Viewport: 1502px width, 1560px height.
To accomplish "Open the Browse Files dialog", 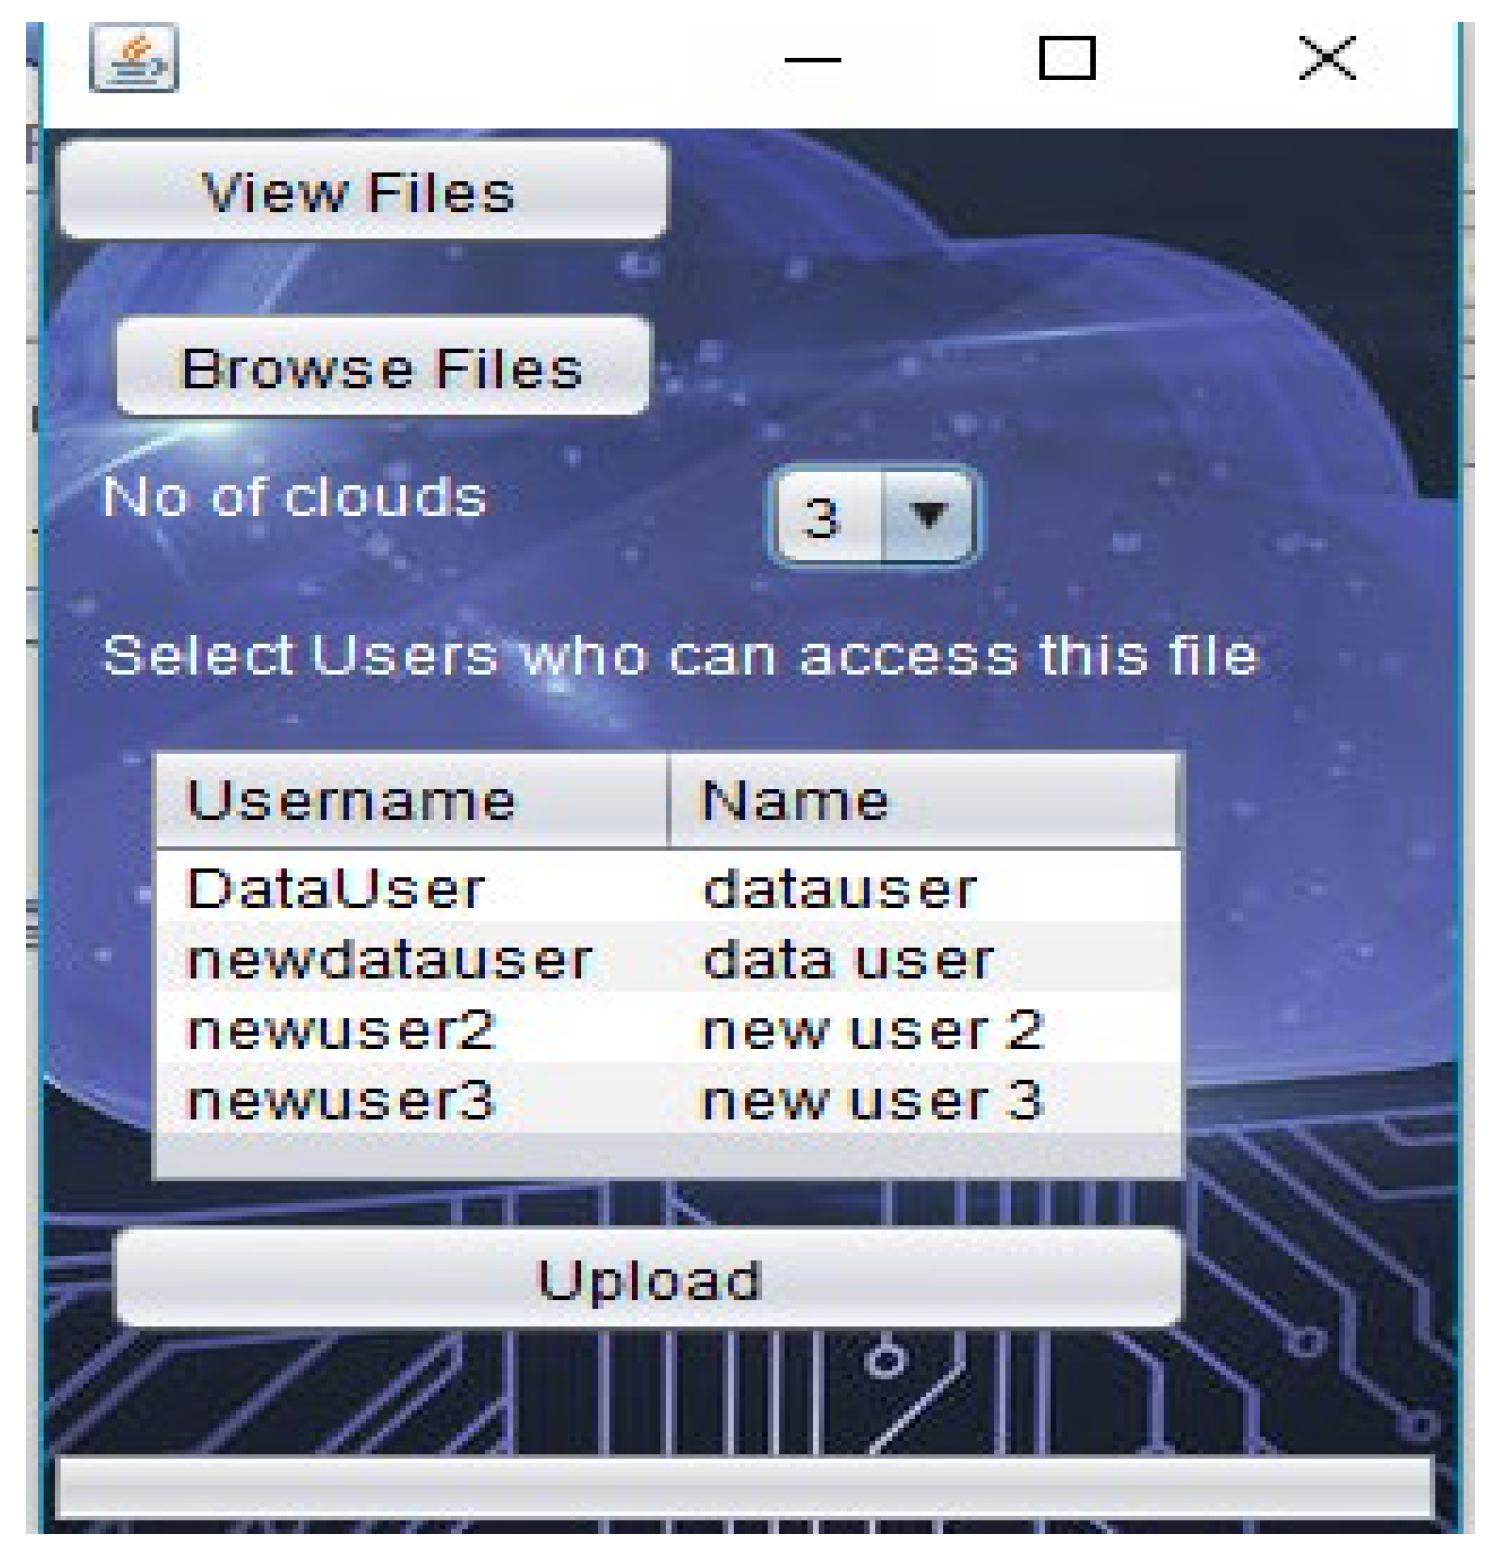I will point(382,367).
